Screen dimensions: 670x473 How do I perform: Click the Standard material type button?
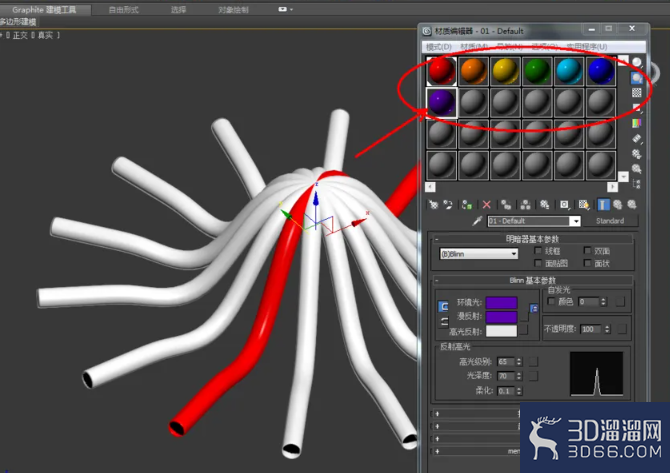[x=610, y=221]
